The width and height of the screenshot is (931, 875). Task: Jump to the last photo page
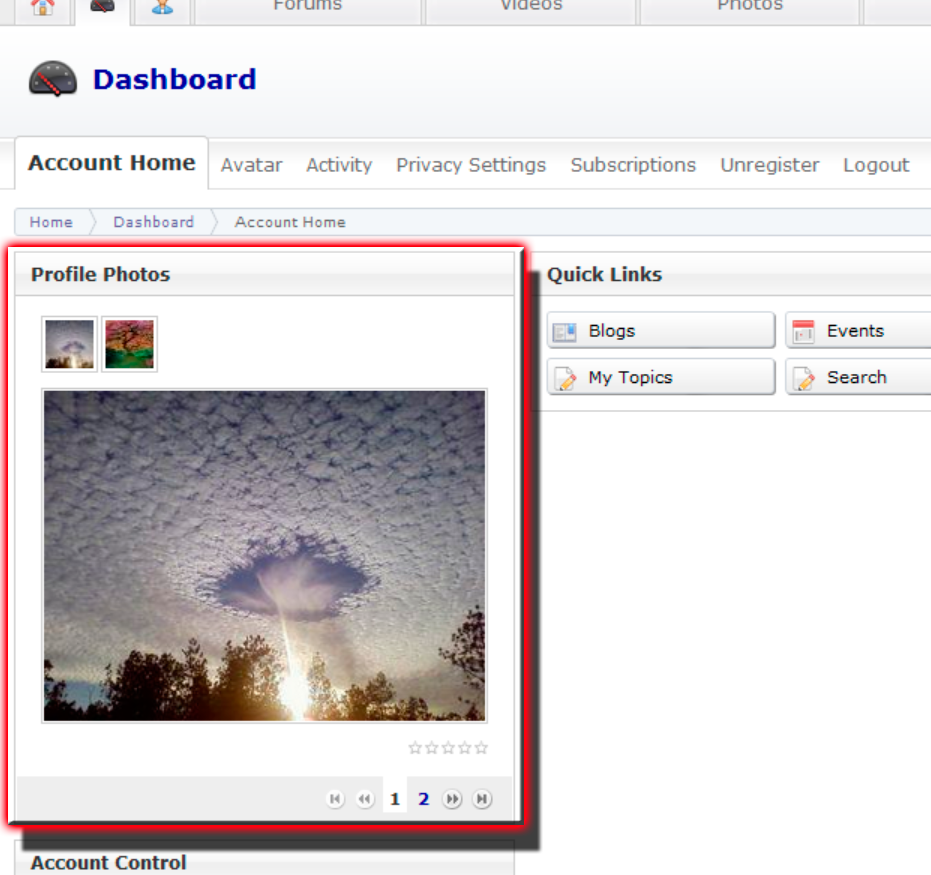click(x=482, y=799)
